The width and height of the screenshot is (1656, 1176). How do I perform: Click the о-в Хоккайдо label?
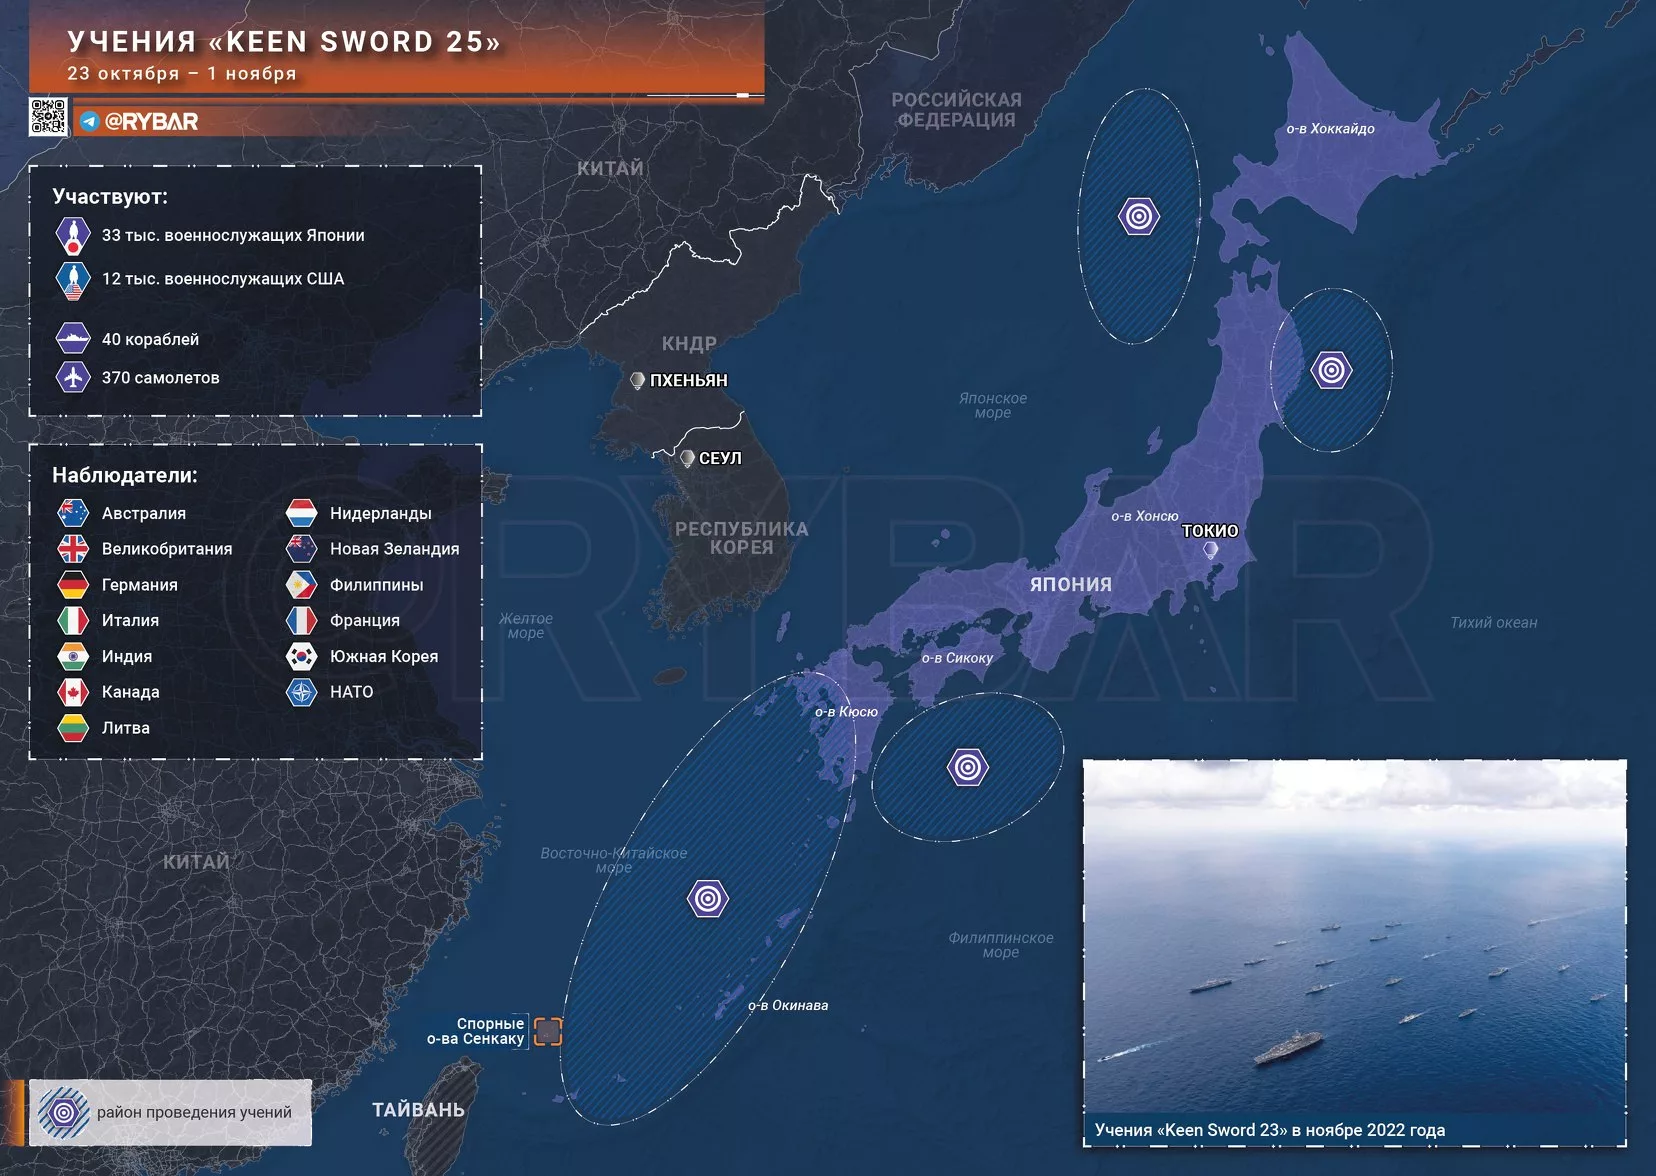[x=1330, y=129]
